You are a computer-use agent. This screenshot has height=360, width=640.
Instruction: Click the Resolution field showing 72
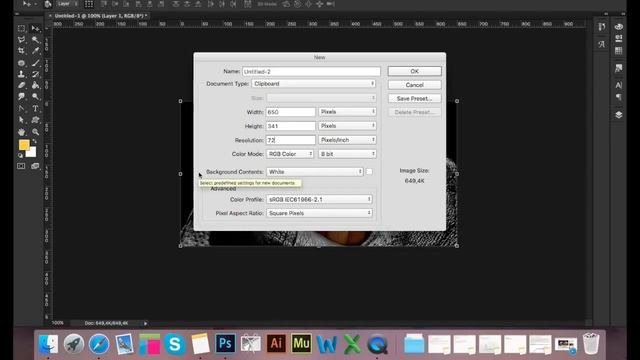(291, 140)
